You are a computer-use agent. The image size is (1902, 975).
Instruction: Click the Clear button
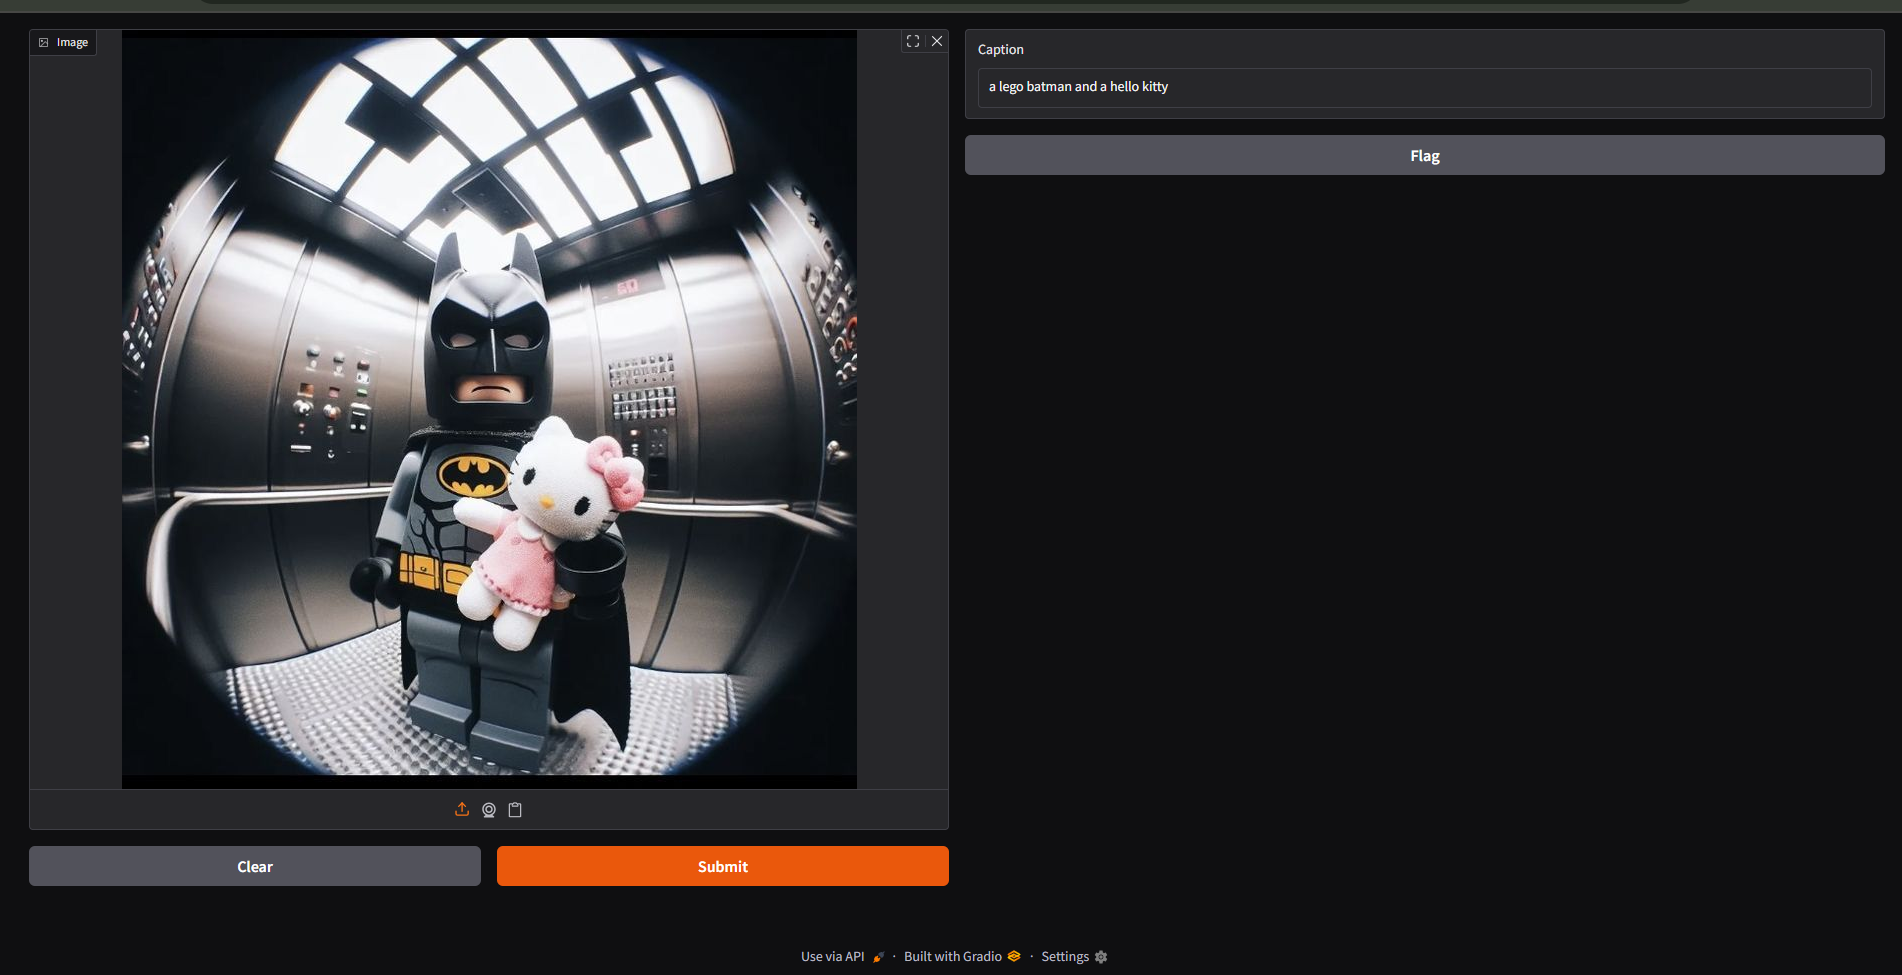[x=255, y=866]
